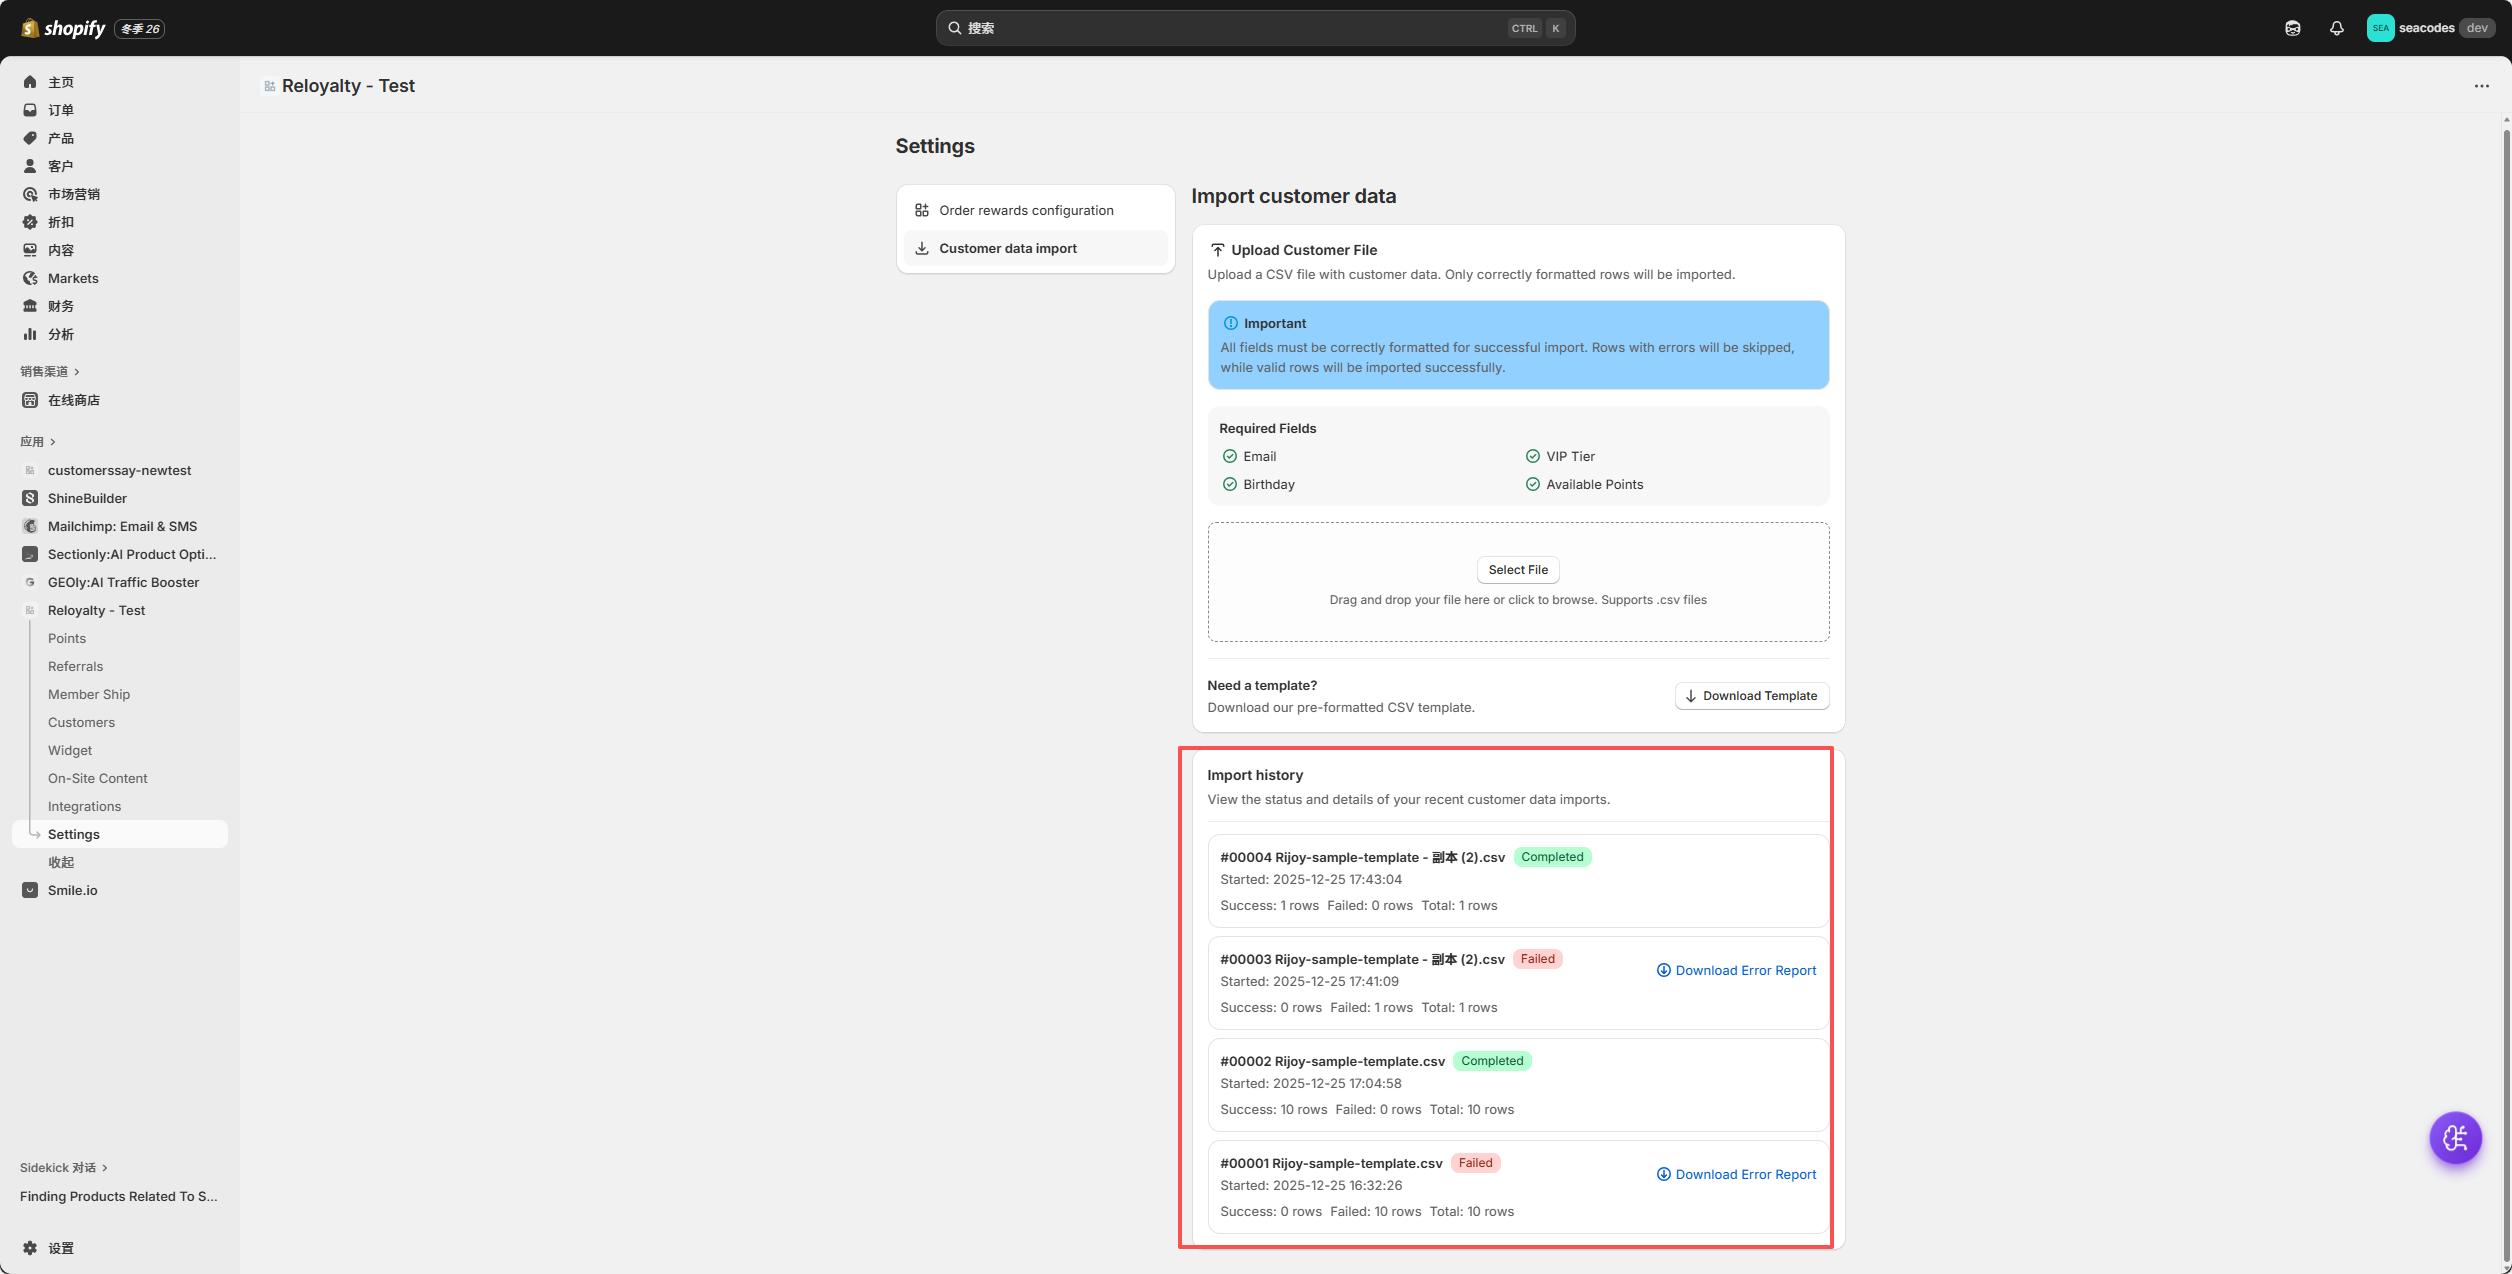The width and height of the screenshot is (2512, 1274).
Task: Expand the sales channels section chevron
Action: click(77, 372)
